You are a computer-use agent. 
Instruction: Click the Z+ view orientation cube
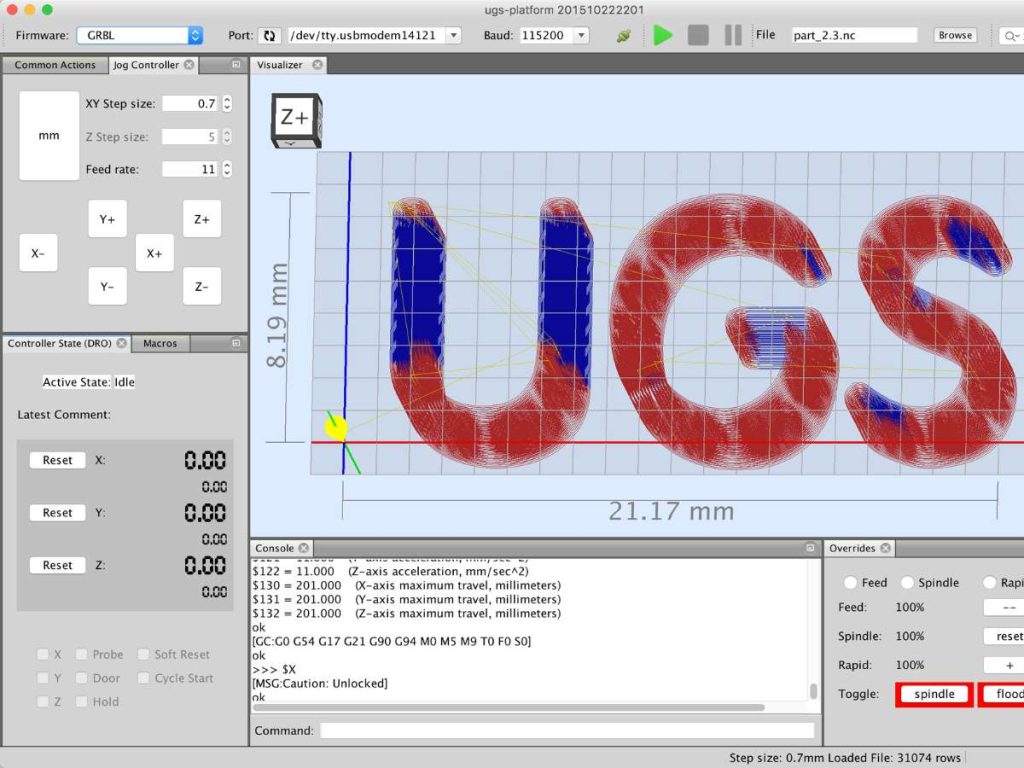(296, 120)
